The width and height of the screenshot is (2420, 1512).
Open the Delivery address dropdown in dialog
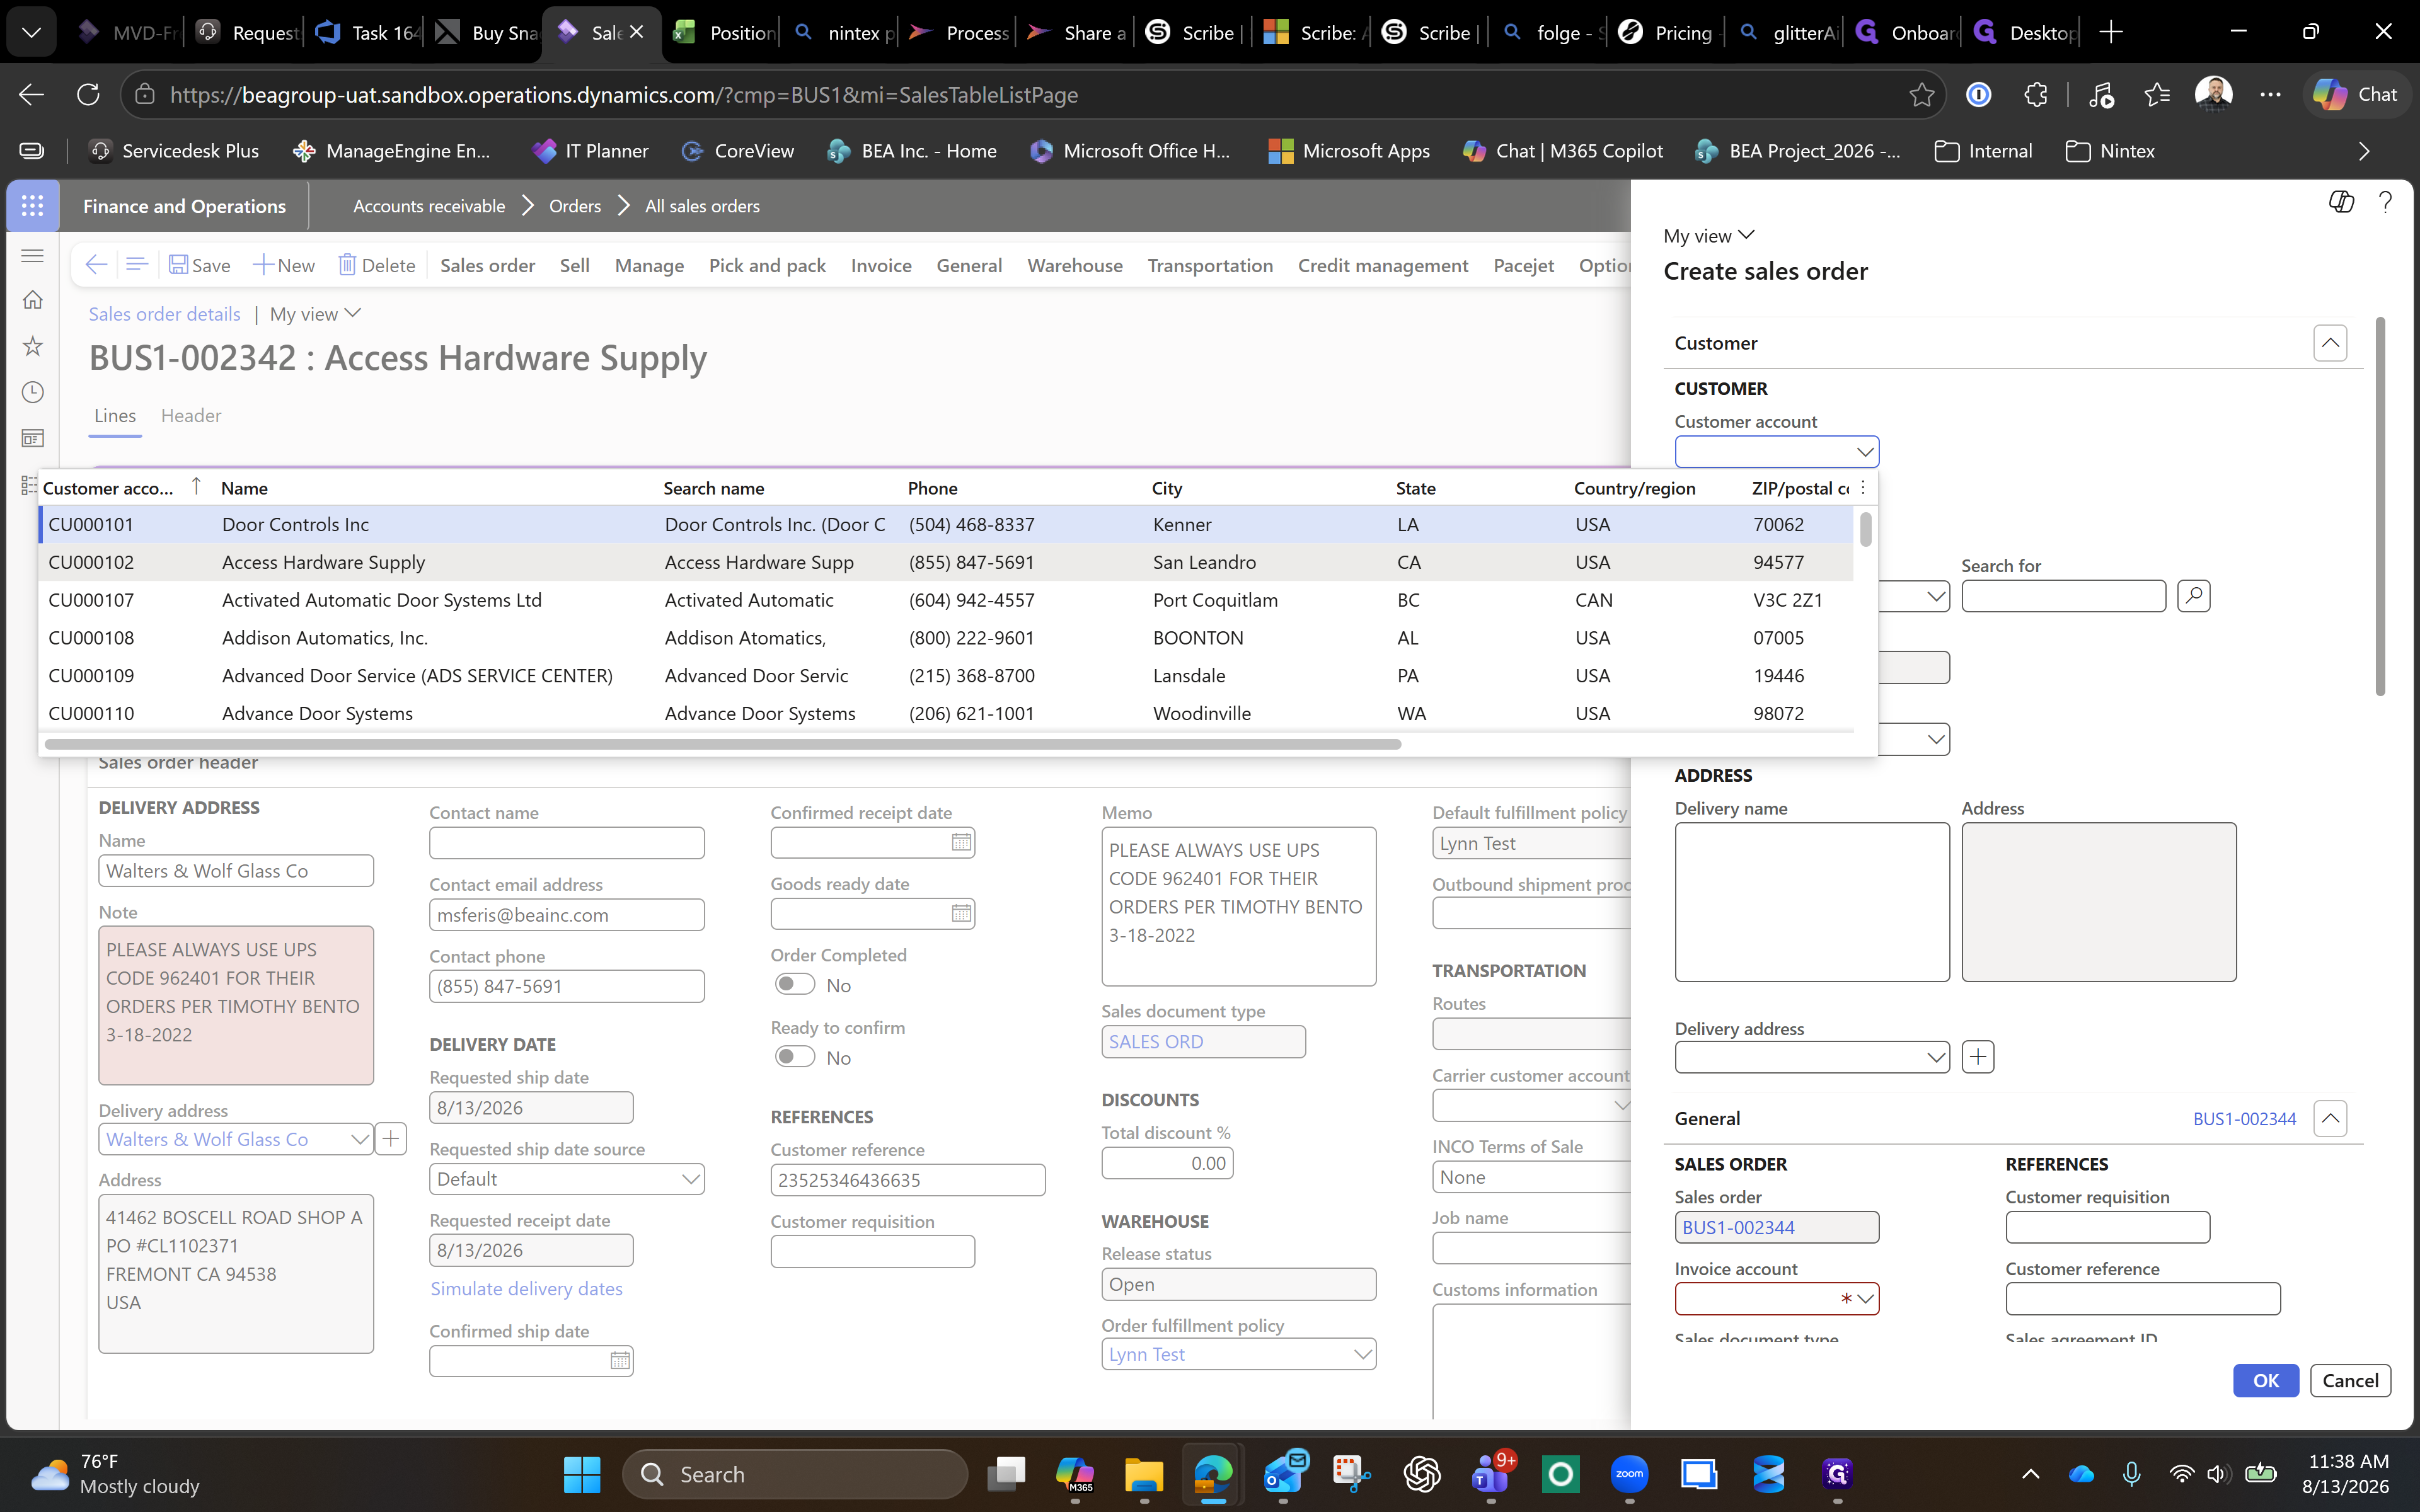pyautogui.click(x=1936, y=1057)
